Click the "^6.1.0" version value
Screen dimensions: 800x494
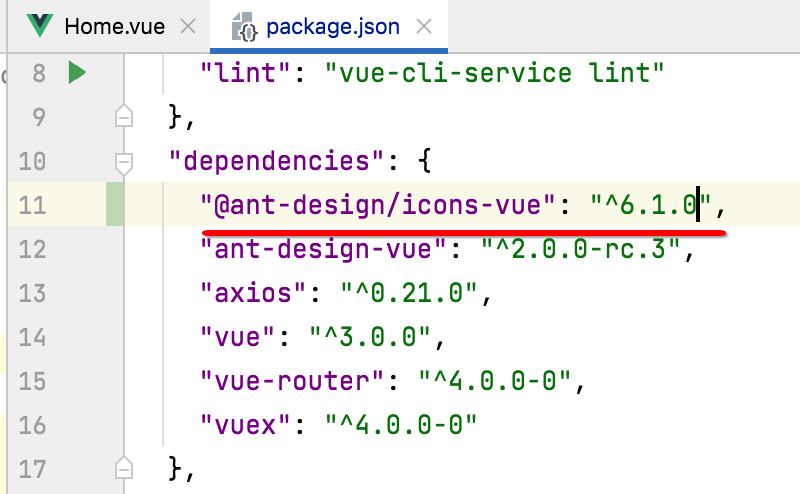coord(651,205)
